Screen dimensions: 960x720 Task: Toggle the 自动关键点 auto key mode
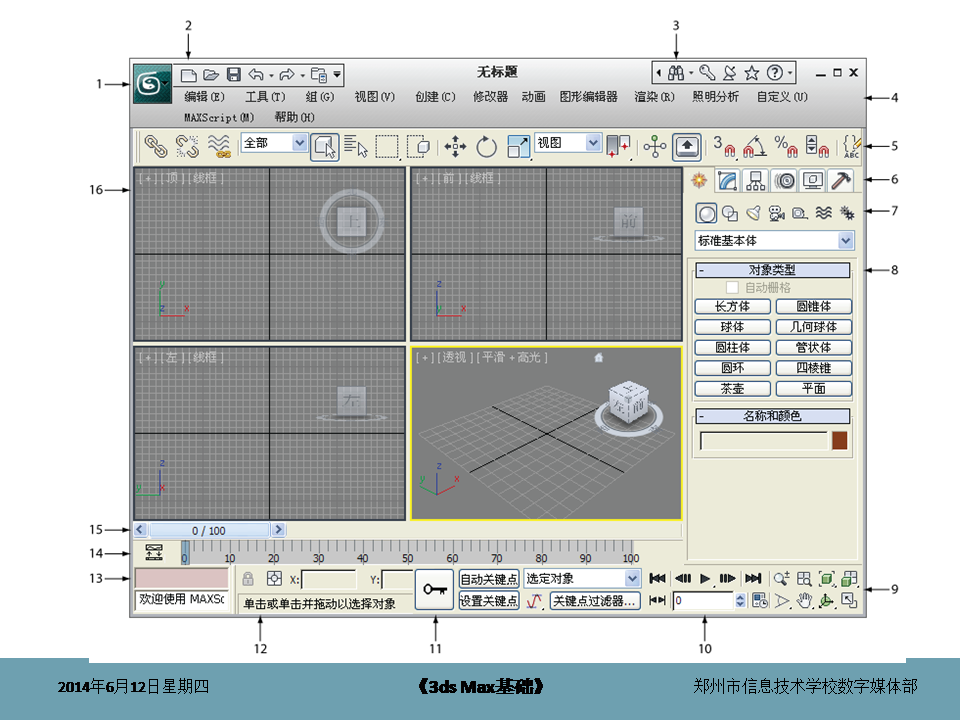point(488,579)
